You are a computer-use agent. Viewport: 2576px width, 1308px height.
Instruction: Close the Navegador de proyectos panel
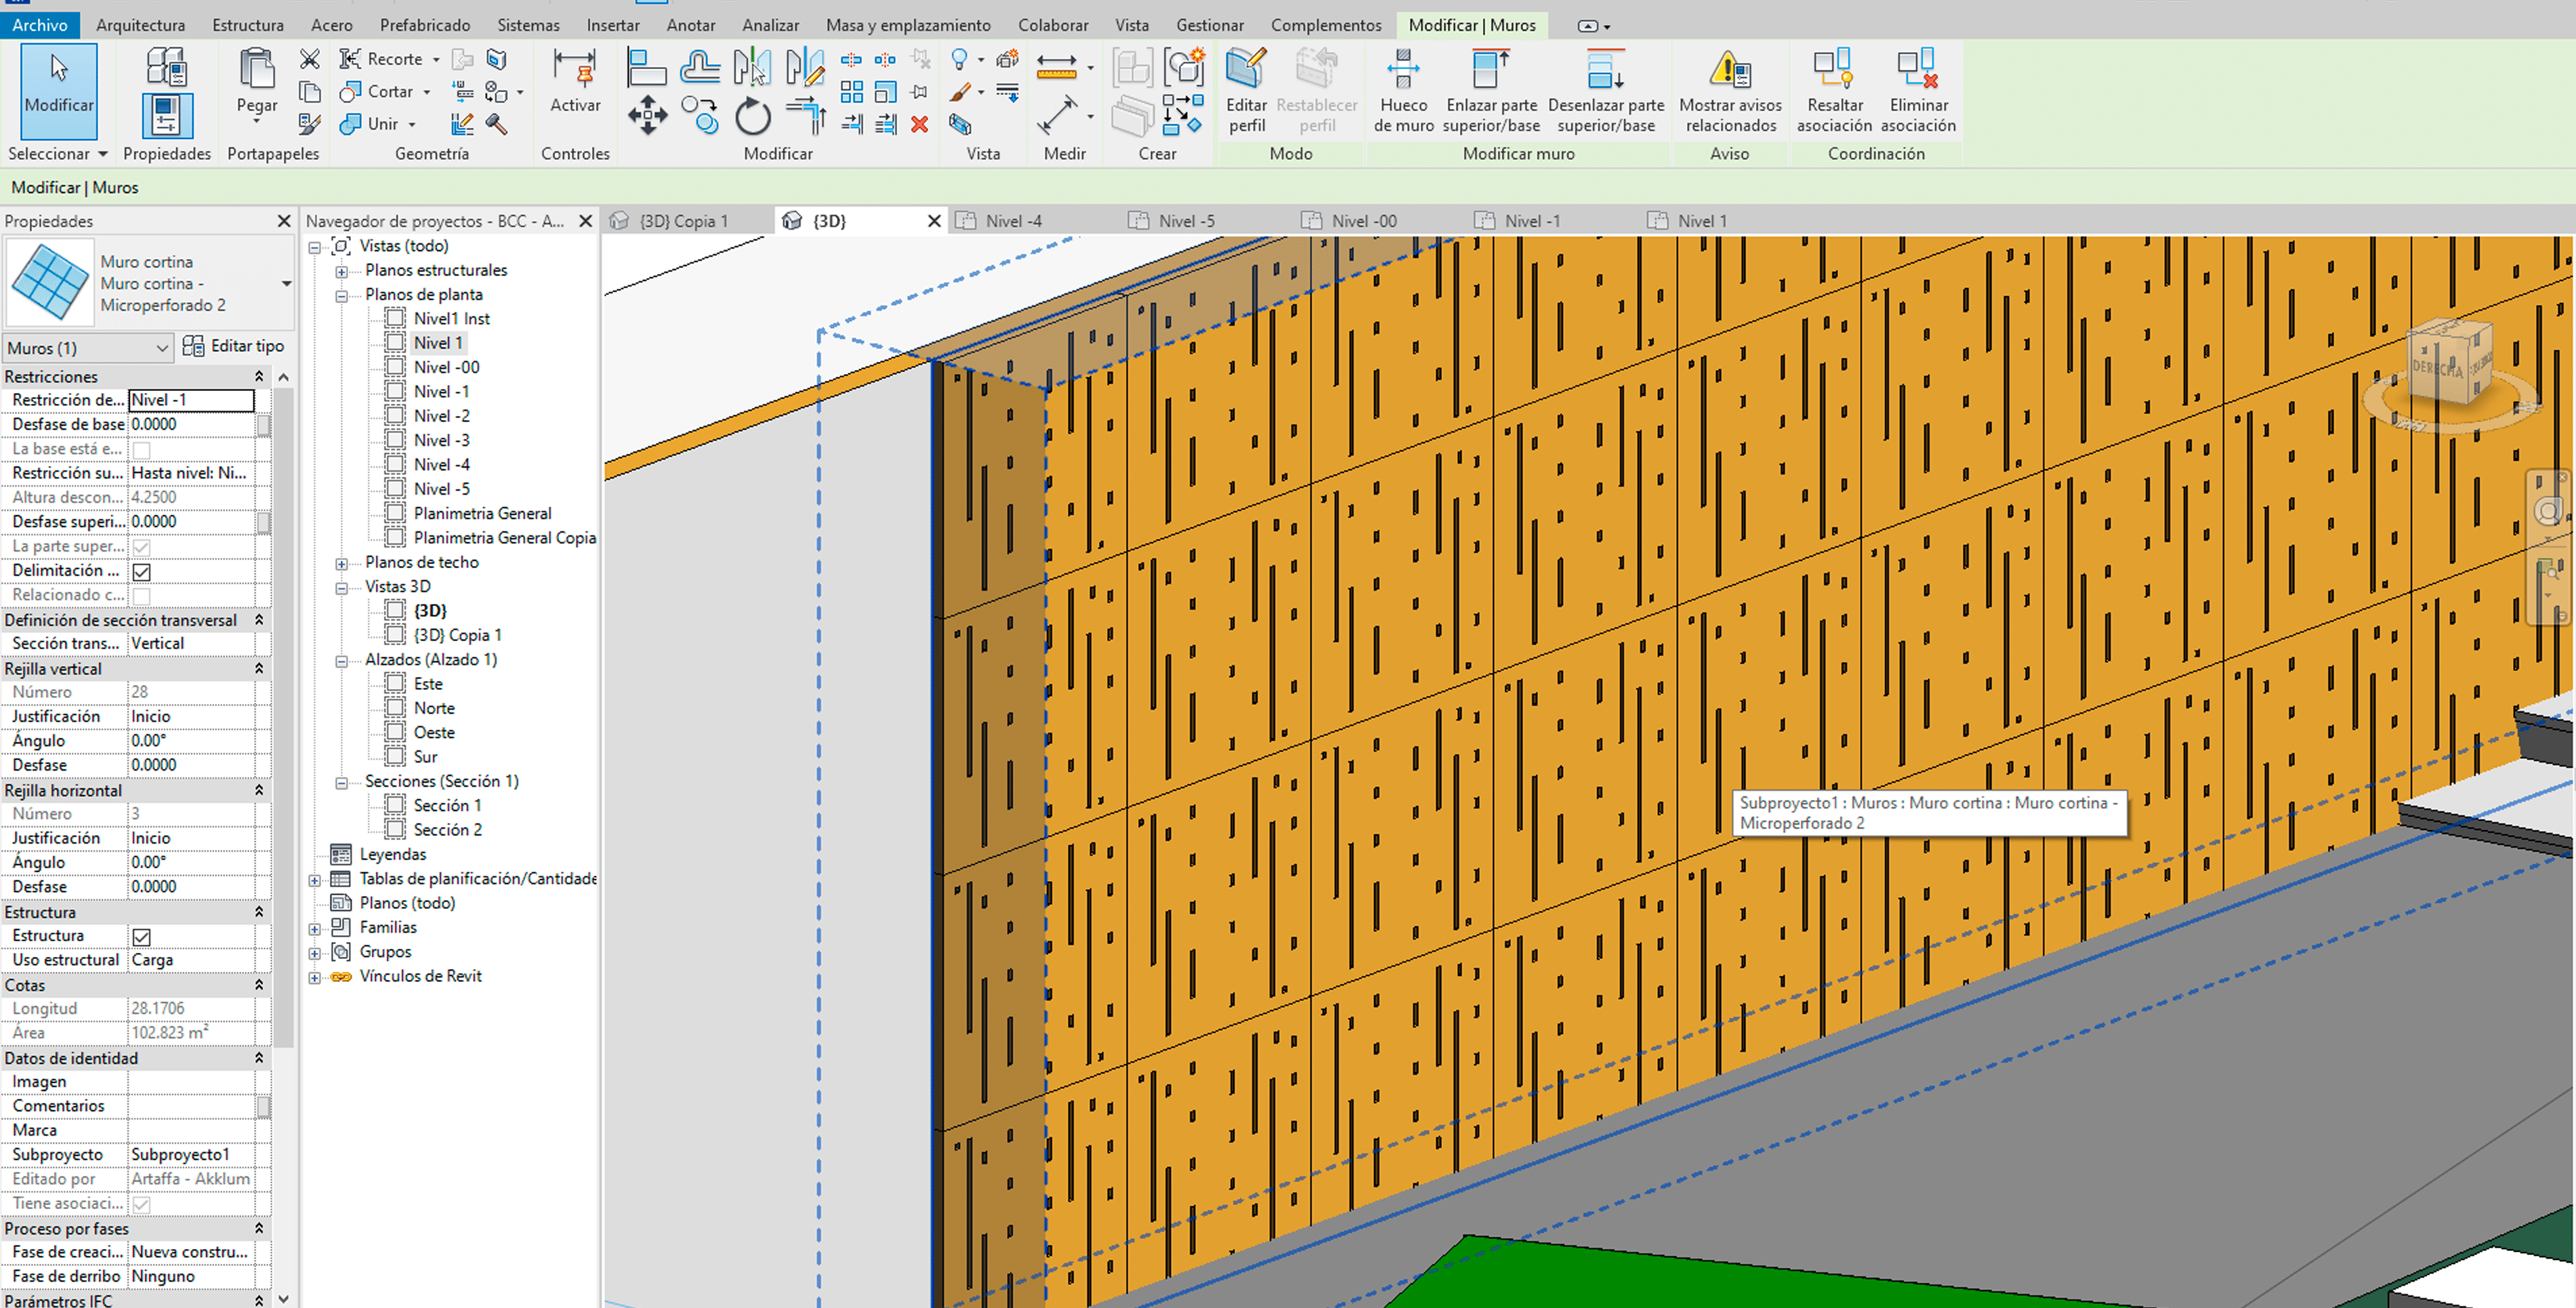586,221
